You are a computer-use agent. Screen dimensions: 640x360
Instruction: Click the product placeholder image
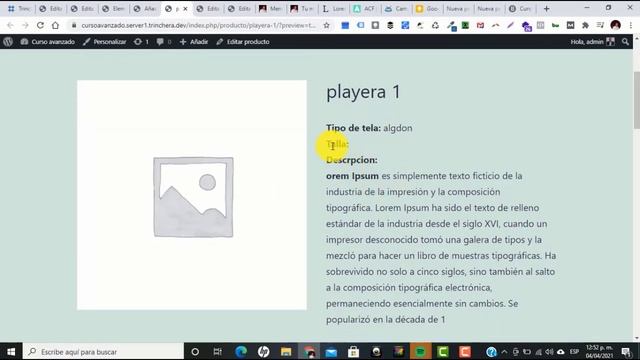[192, 195]
